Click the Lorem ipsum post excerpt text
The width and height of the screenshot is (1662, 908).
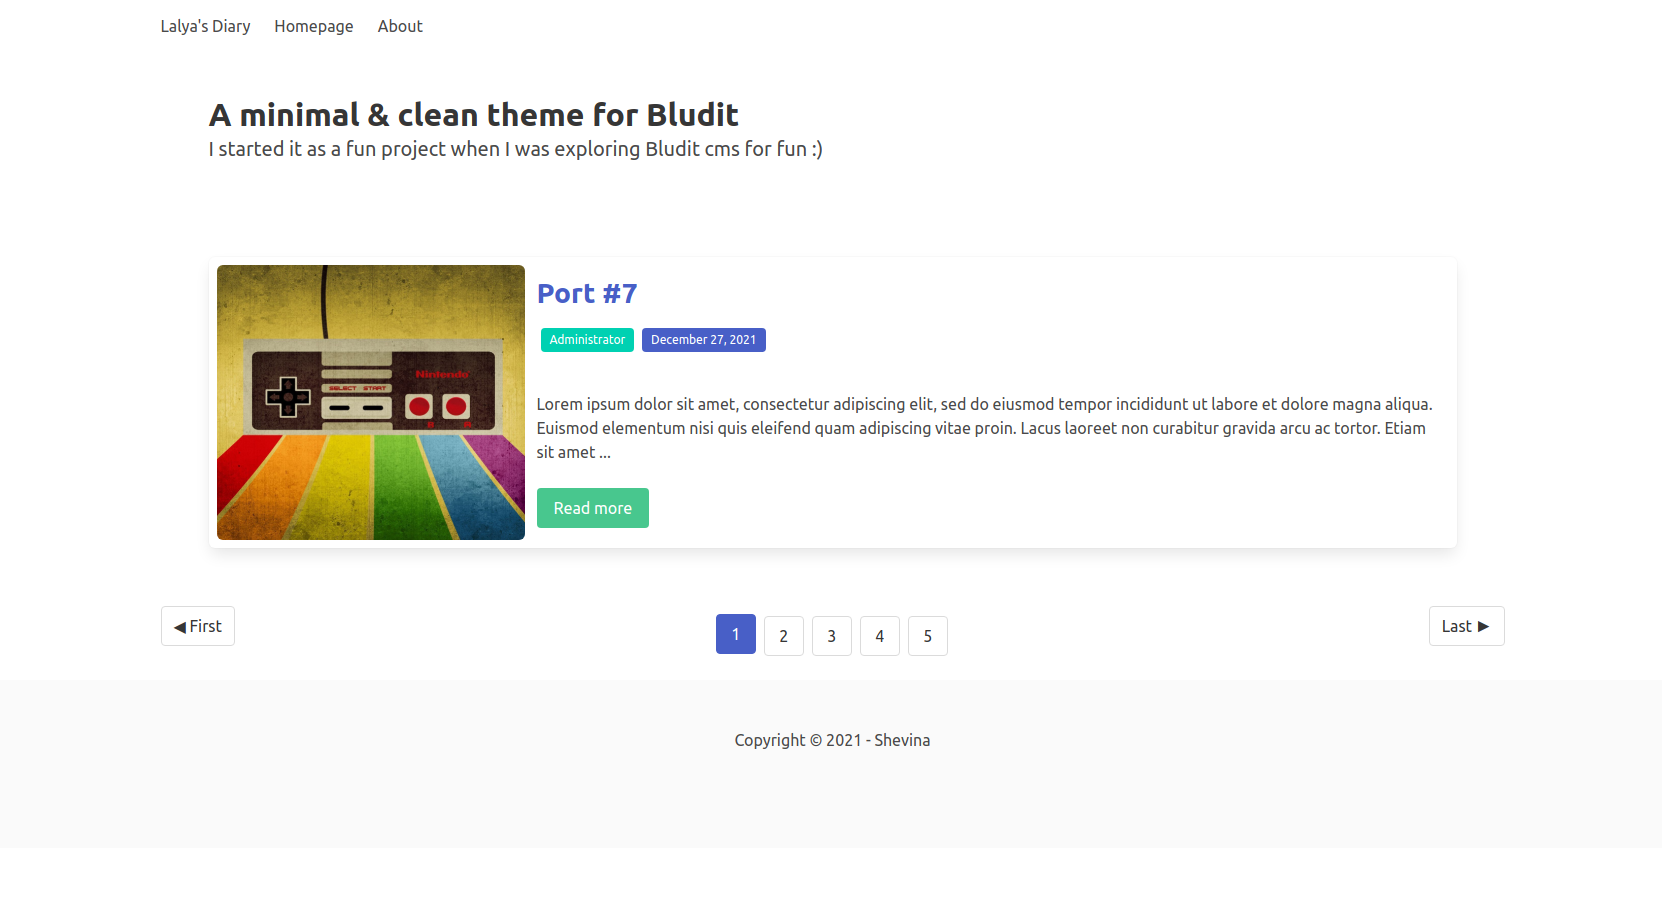pos(985,428)
